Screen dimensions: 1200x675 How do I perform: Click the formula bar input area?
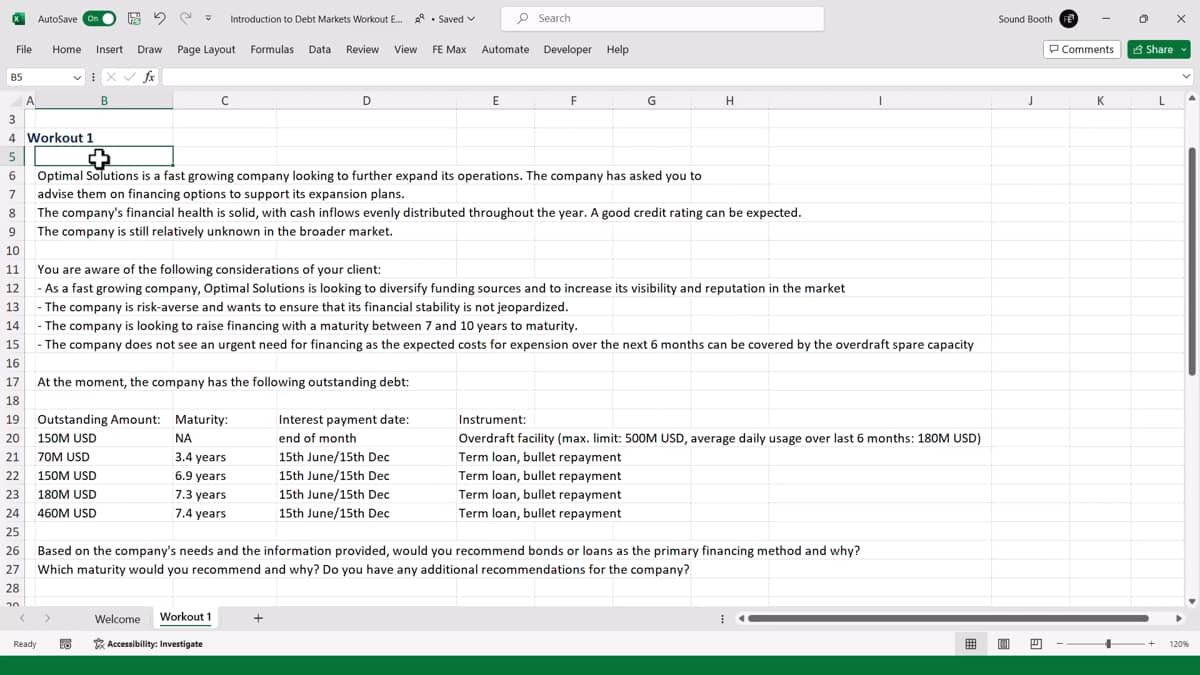(x=670, y=77)
